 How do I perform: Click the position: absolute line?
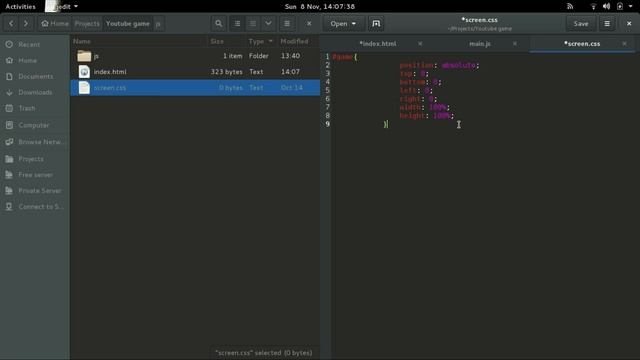pos(439,65)
